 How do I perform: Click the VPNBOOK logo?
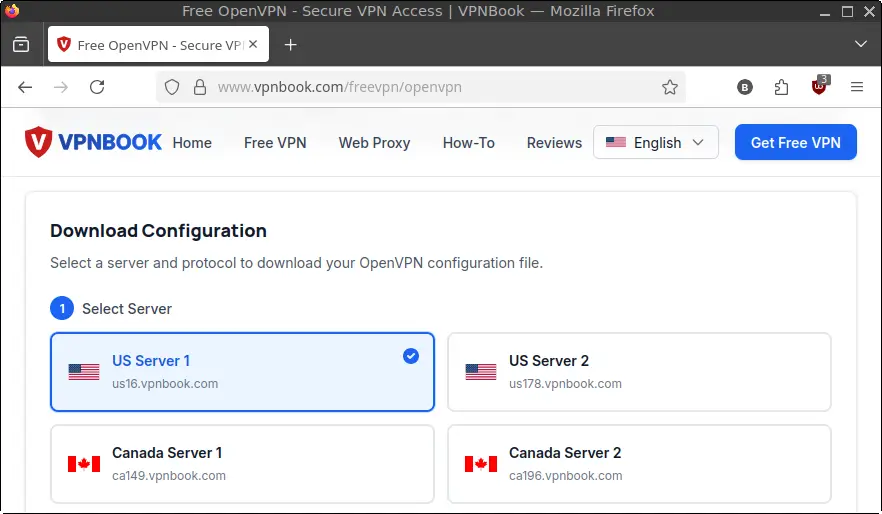(x=93, y=142)
